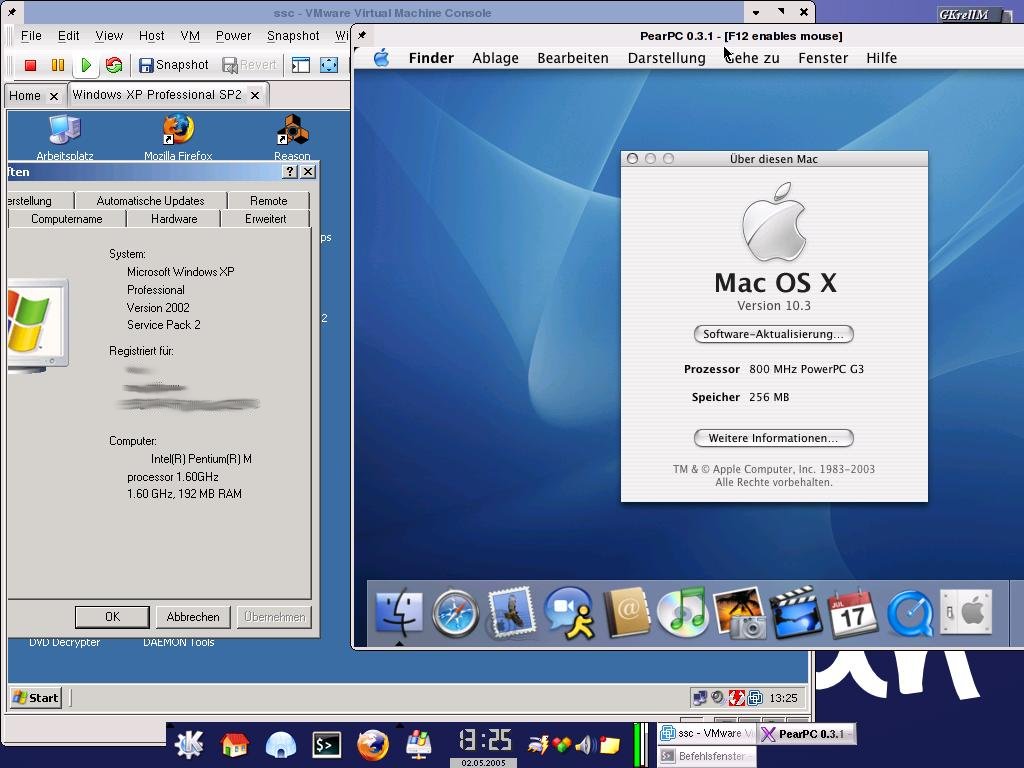The width and height of the screenshot is (1024, 768).
Task: Switch to Befehlsfenster taskbar entry
Action: click(706, 756)
